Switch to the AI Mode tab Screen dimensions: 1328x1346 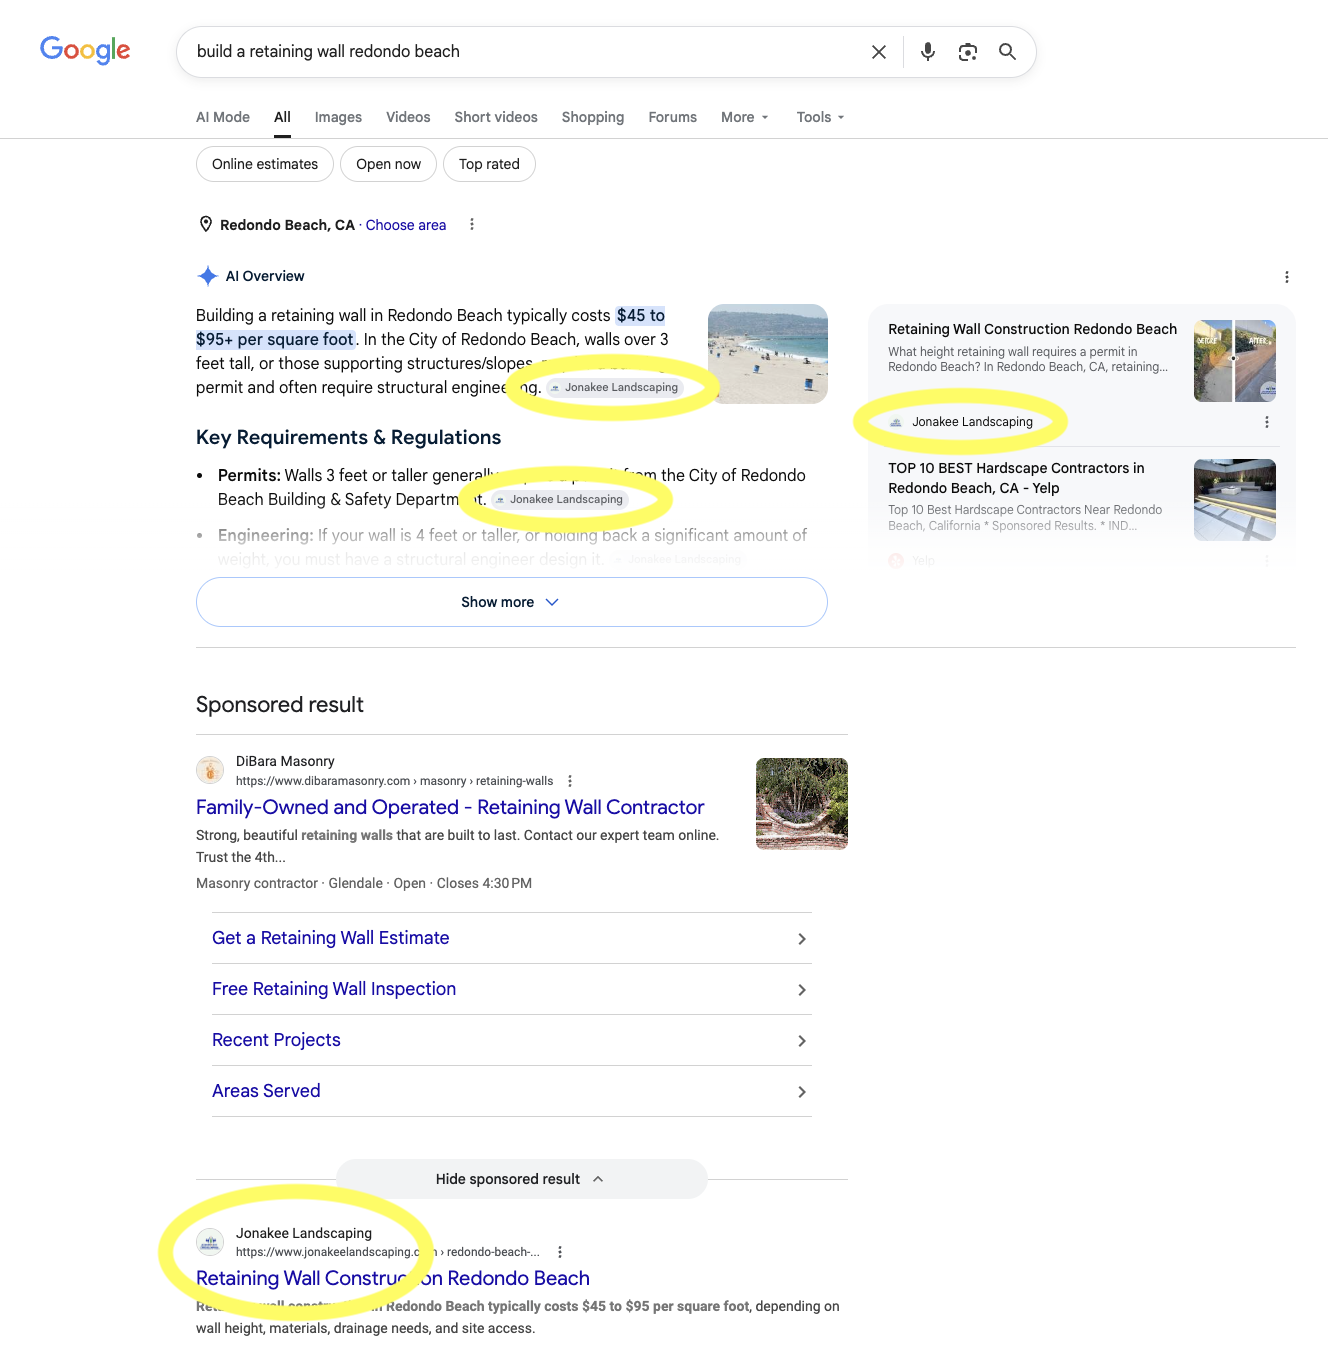[223, 117]
